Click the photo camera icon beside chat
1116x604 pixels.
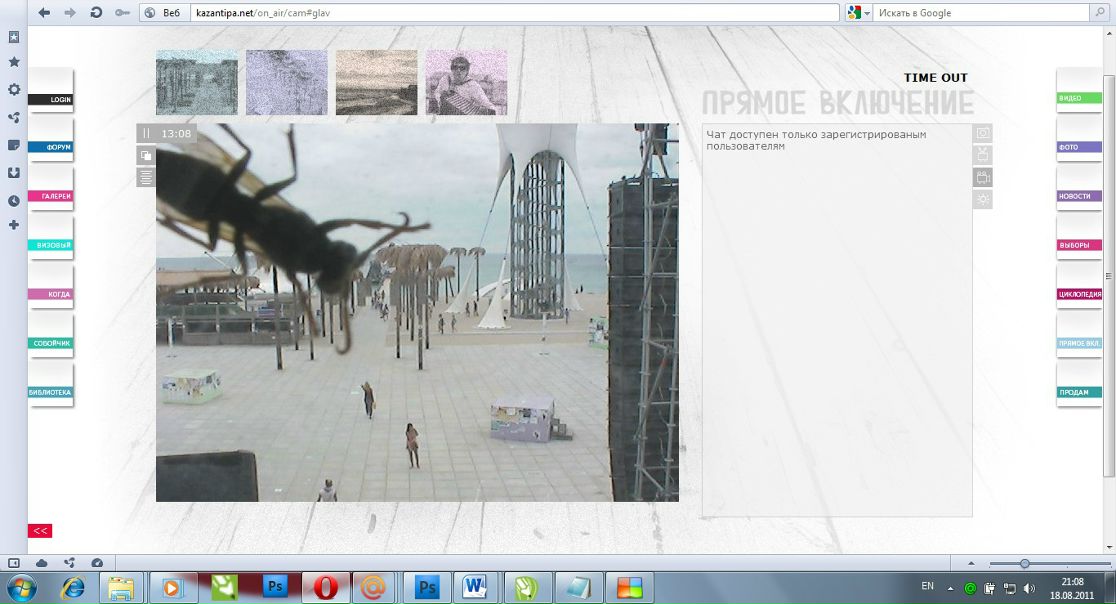point(983,133)
